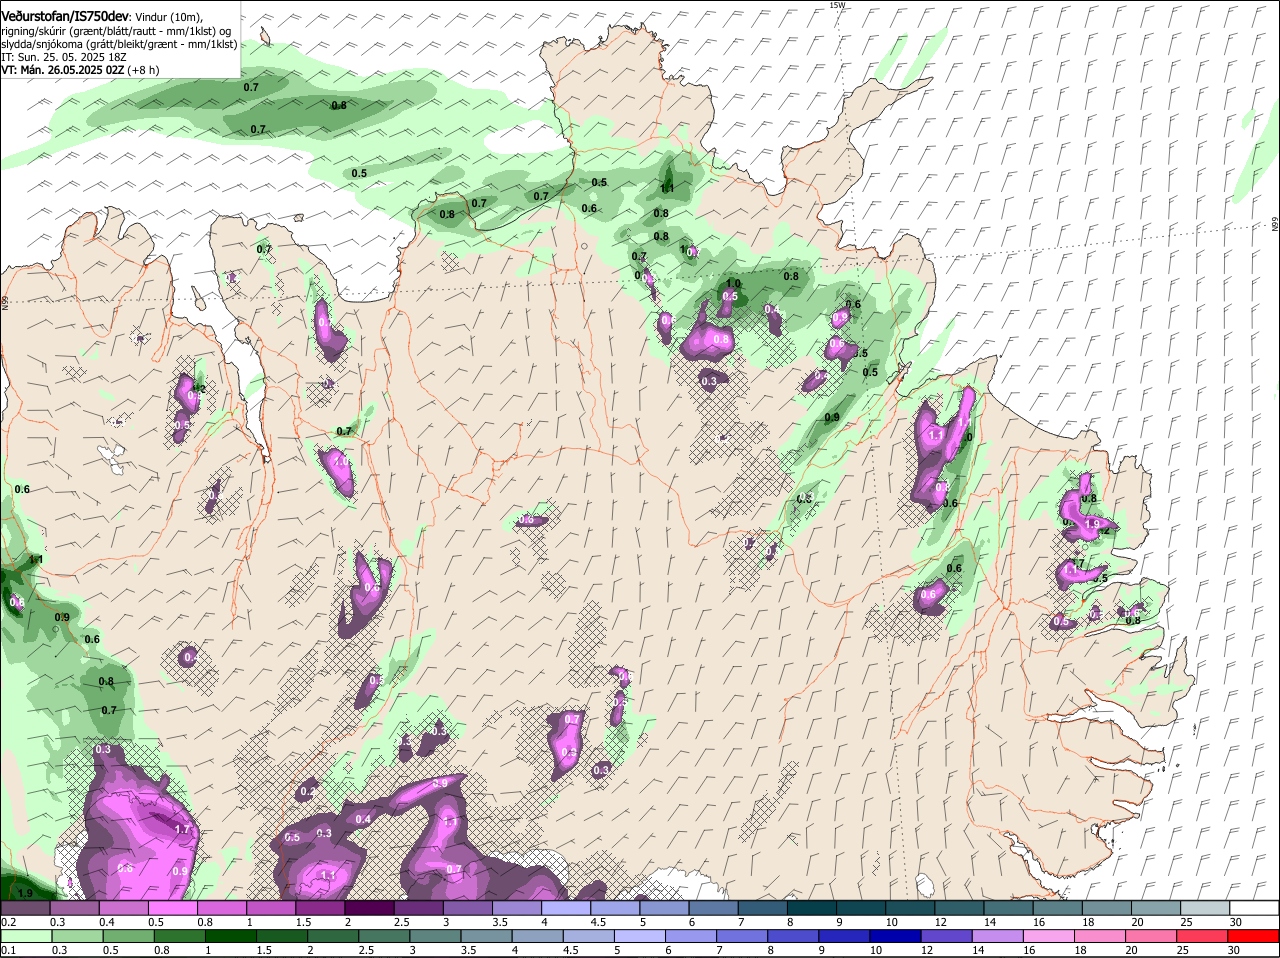Screen dimensions: 1280x958
Task: Click the '0.8' value in the upper-left green rain band
Action: coord(339,105)
